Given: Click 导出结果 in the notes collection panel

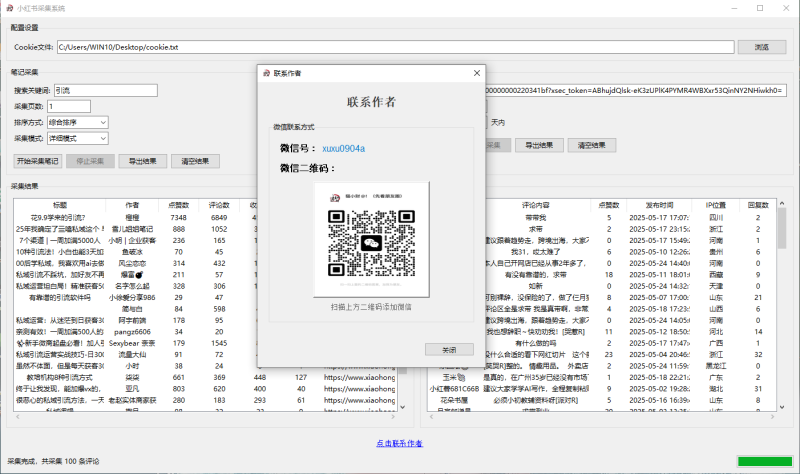Looking at the screenshot, I should click(143, 161).
